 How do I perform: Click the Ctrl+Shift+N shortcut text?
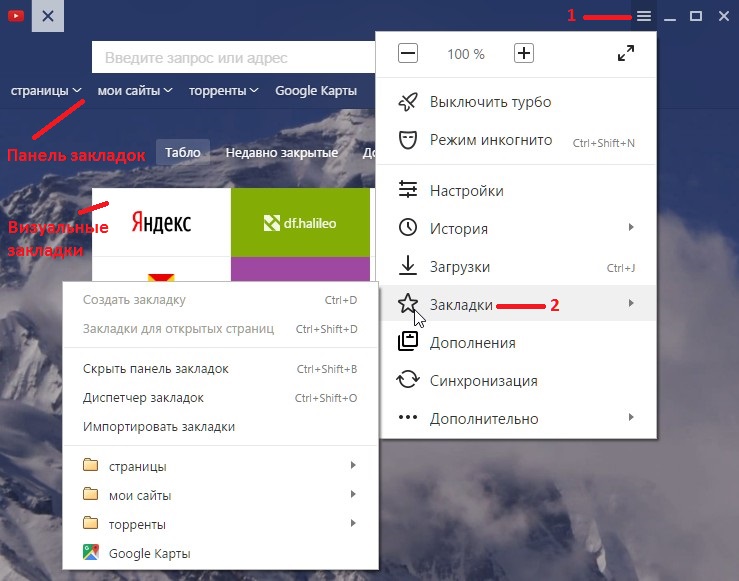(x=604, y=143)
